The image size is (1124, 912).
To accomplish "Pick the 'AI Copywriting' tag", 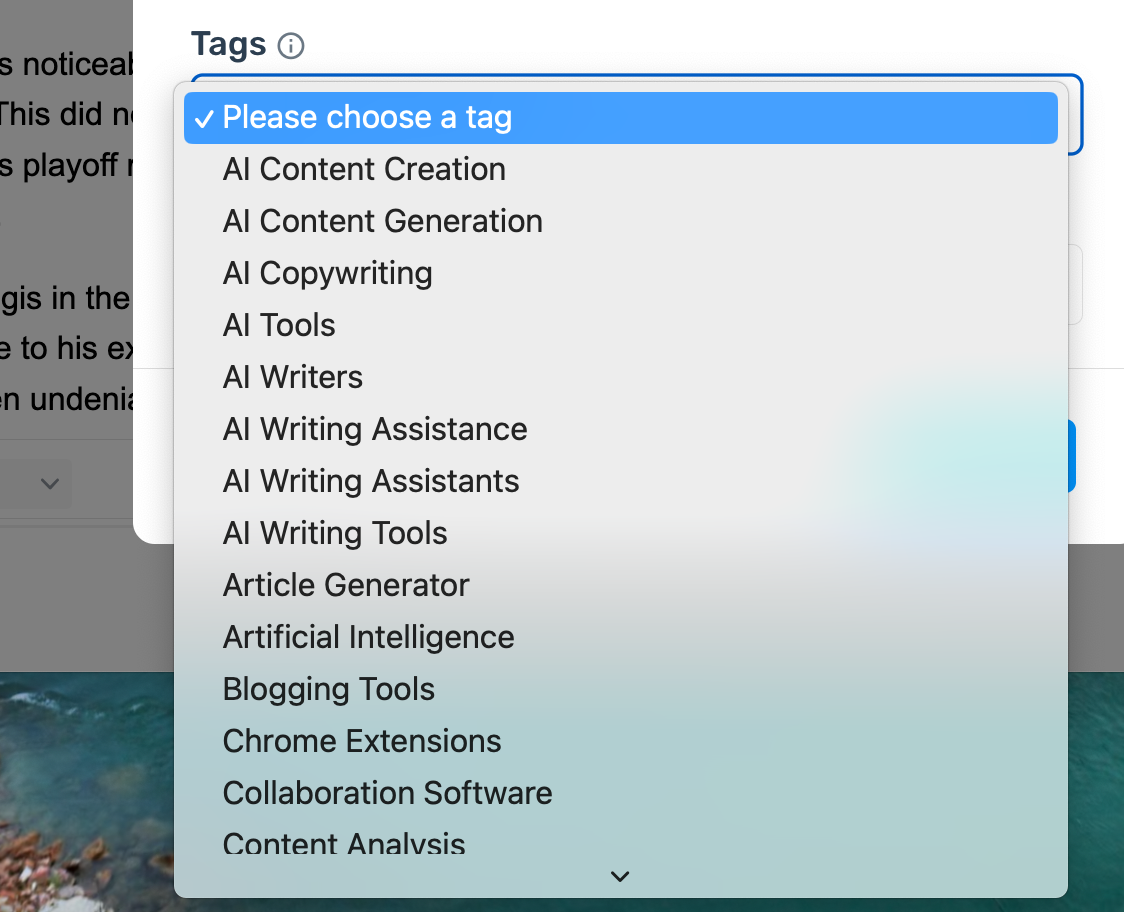I will pos(327,274).
